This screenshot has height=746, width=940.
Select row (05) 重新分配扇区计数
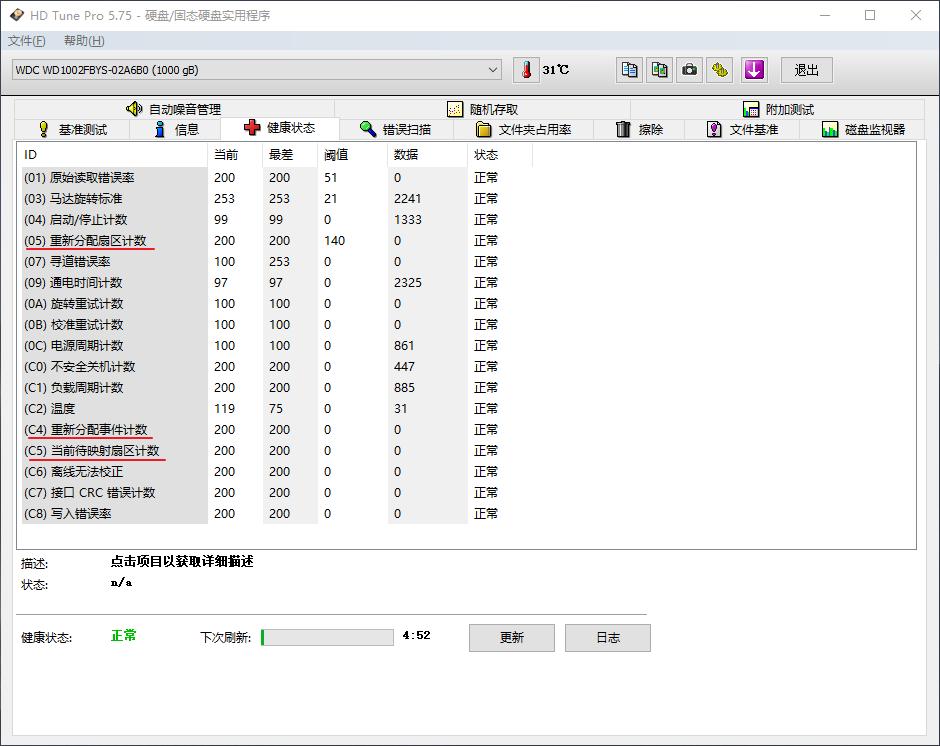point(277,240)
